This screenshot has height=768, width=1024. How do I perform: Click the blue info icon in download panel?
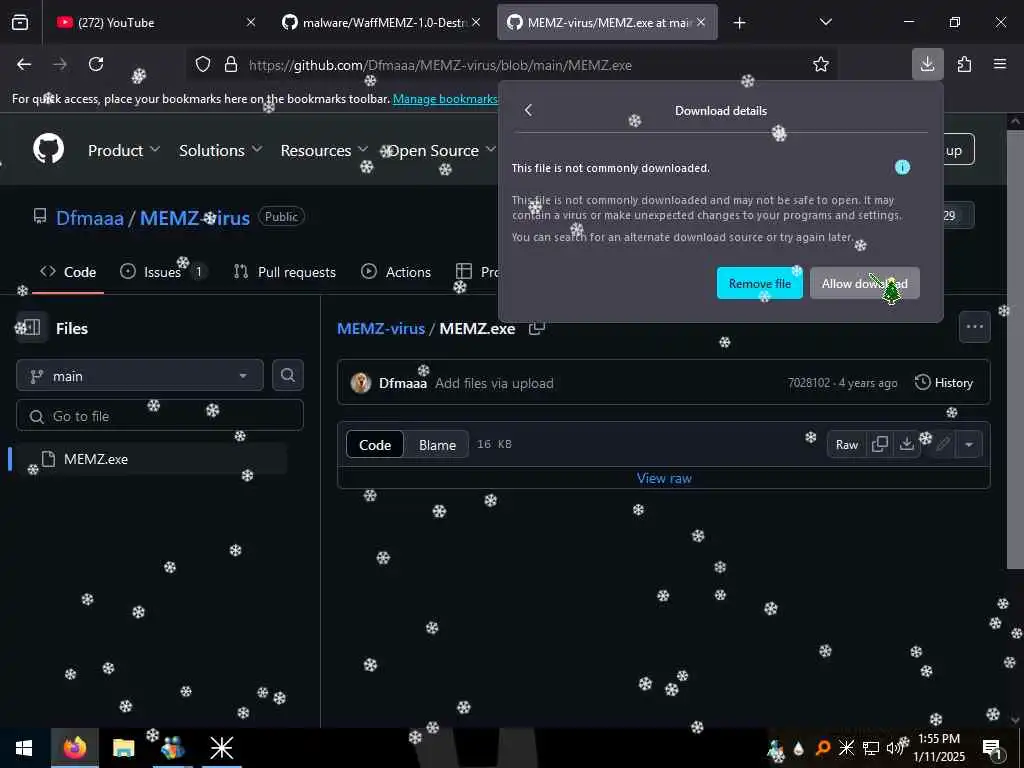[x=903, y=167]
